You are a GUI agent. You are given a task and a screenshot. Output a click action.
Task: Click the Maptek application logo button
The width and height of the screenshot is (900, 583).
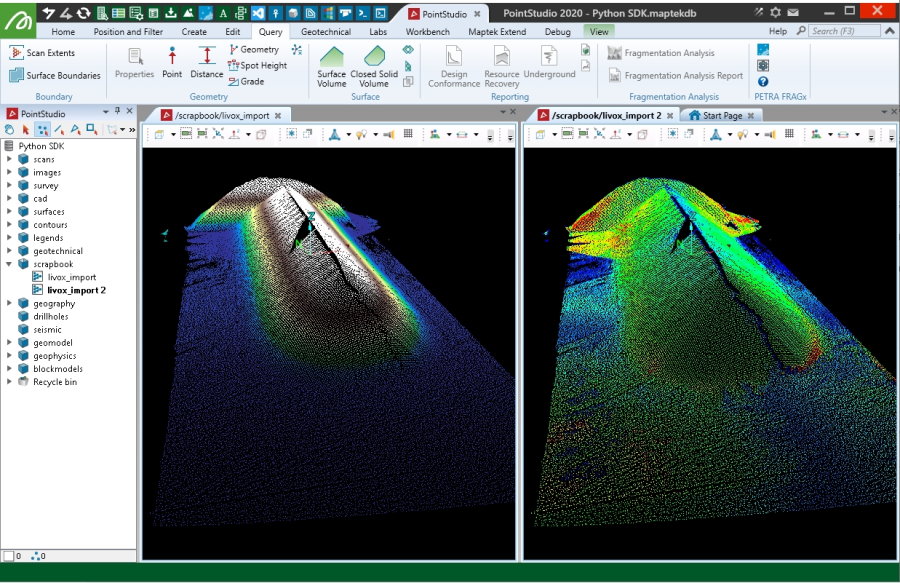18,20
